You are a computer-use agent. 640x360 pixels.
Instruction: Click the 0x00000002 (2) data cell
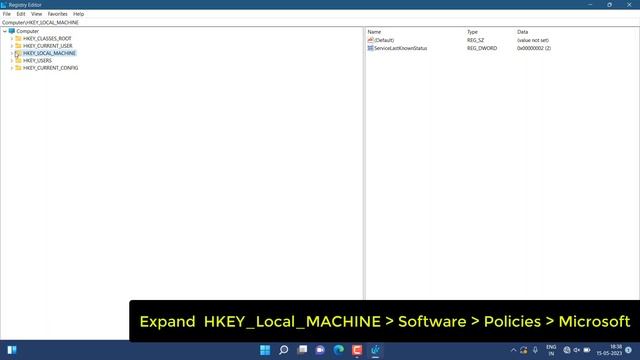click(534, 48)
